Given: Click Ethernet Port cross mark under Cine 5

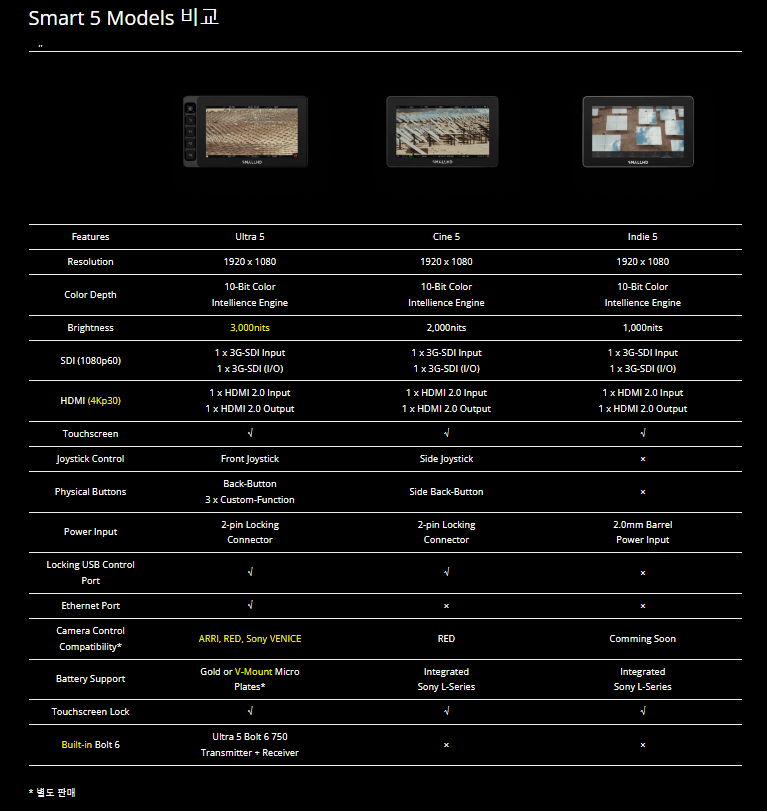Looking at the screenshot, I should pyautogui.click(x=446, y=606).
